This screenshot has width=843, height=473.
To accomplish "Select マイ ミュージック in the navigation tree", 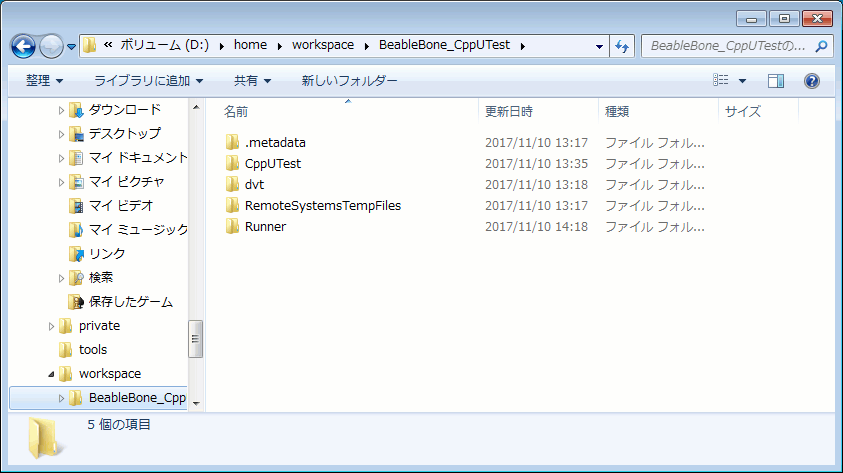I will (138, 230).
